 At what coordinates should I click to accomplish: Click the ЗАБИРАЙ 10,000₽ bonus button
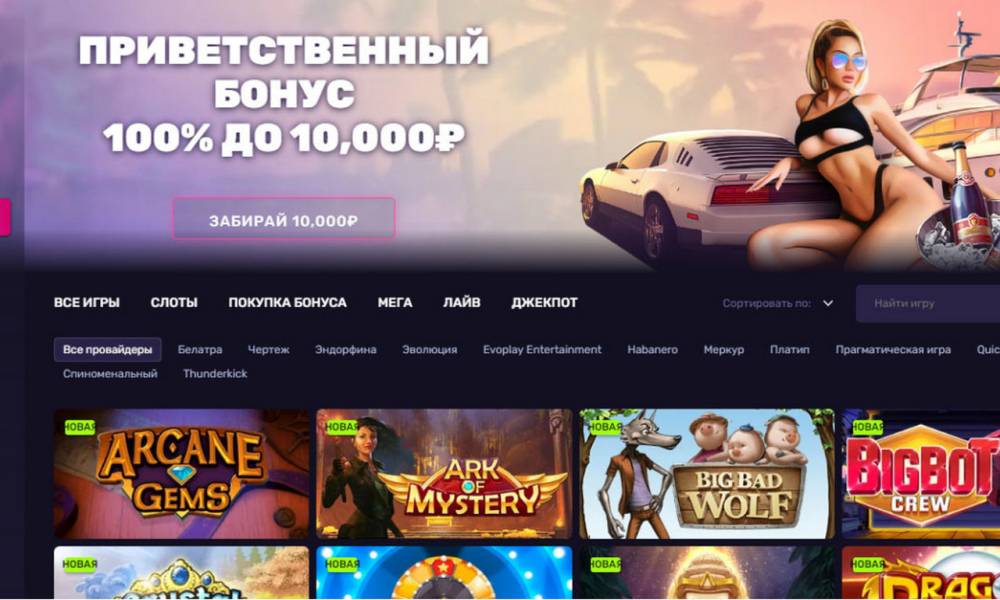(284, 218)
